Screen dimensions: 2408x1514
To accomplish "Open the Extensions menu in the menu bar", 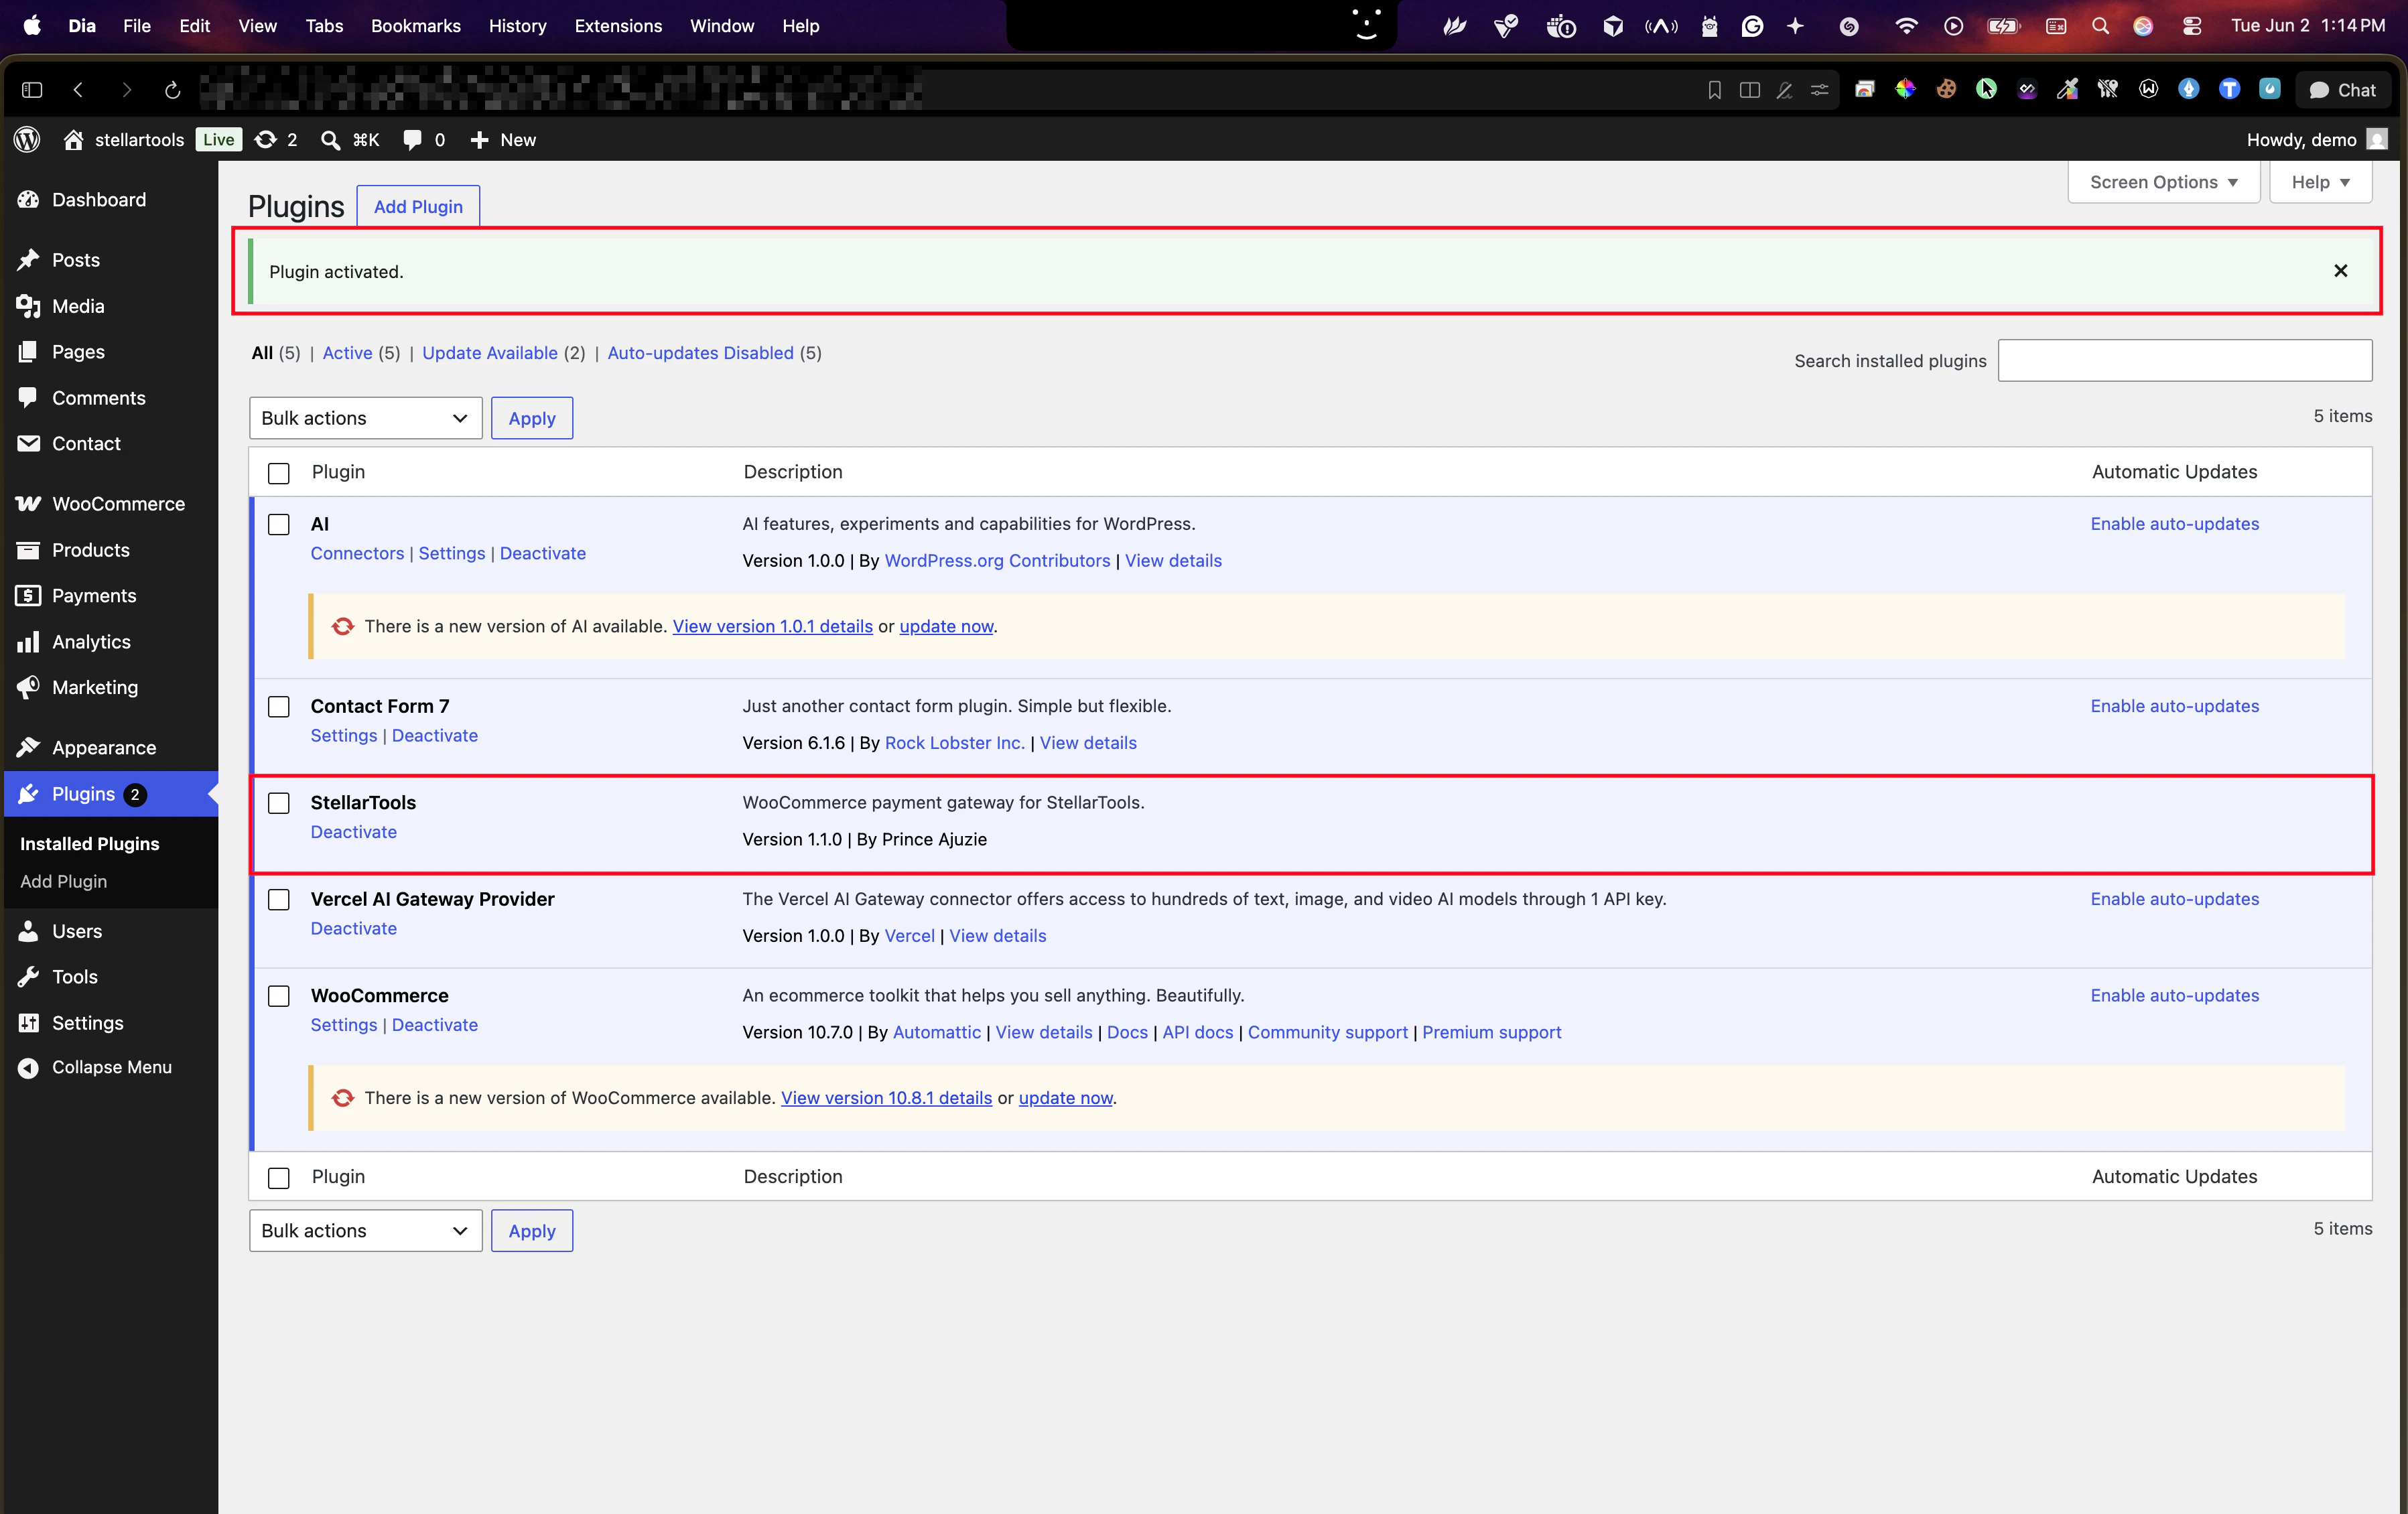I will [618, 26].
